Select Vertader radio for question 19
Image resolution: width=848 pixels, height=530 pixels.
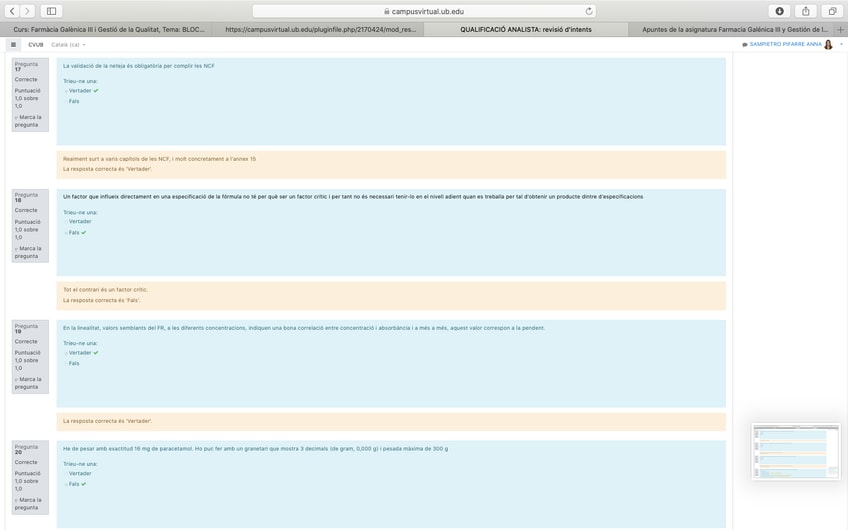pyautogui.click(x=66, y=353)
